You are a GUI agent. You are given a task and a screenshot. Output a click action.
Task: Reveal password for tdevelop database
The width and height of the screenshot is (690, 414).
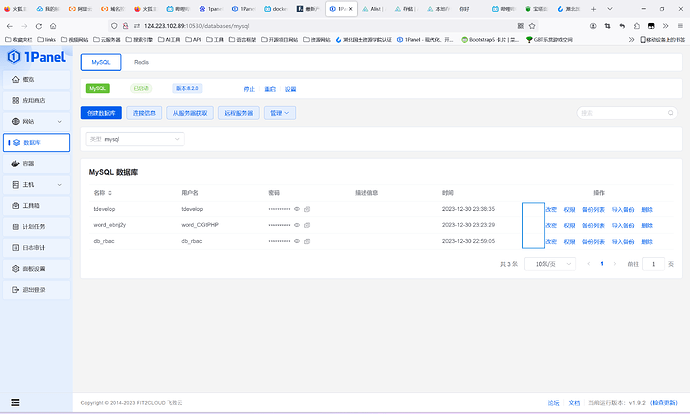pyautogui.click(x=297, y=209)
